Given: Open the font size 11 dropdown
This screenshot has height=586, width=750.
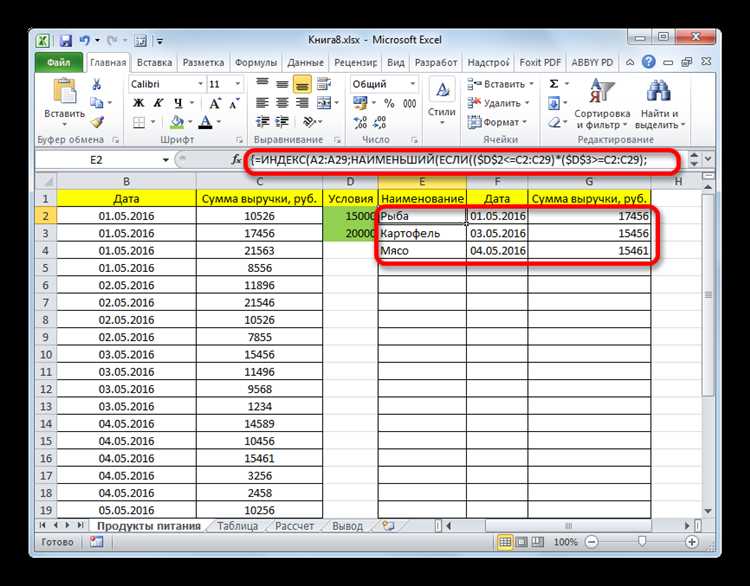Looking at the screenshot, I should 237,84.
